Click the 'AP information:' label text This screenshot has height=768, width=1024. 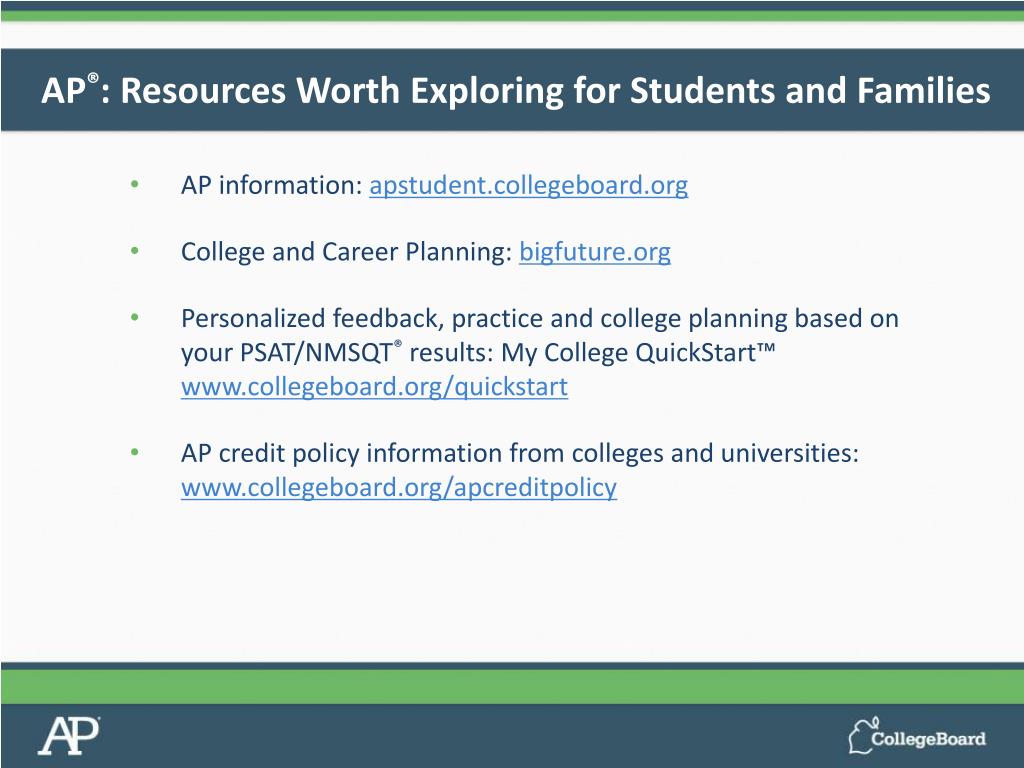tap(272, 185)
